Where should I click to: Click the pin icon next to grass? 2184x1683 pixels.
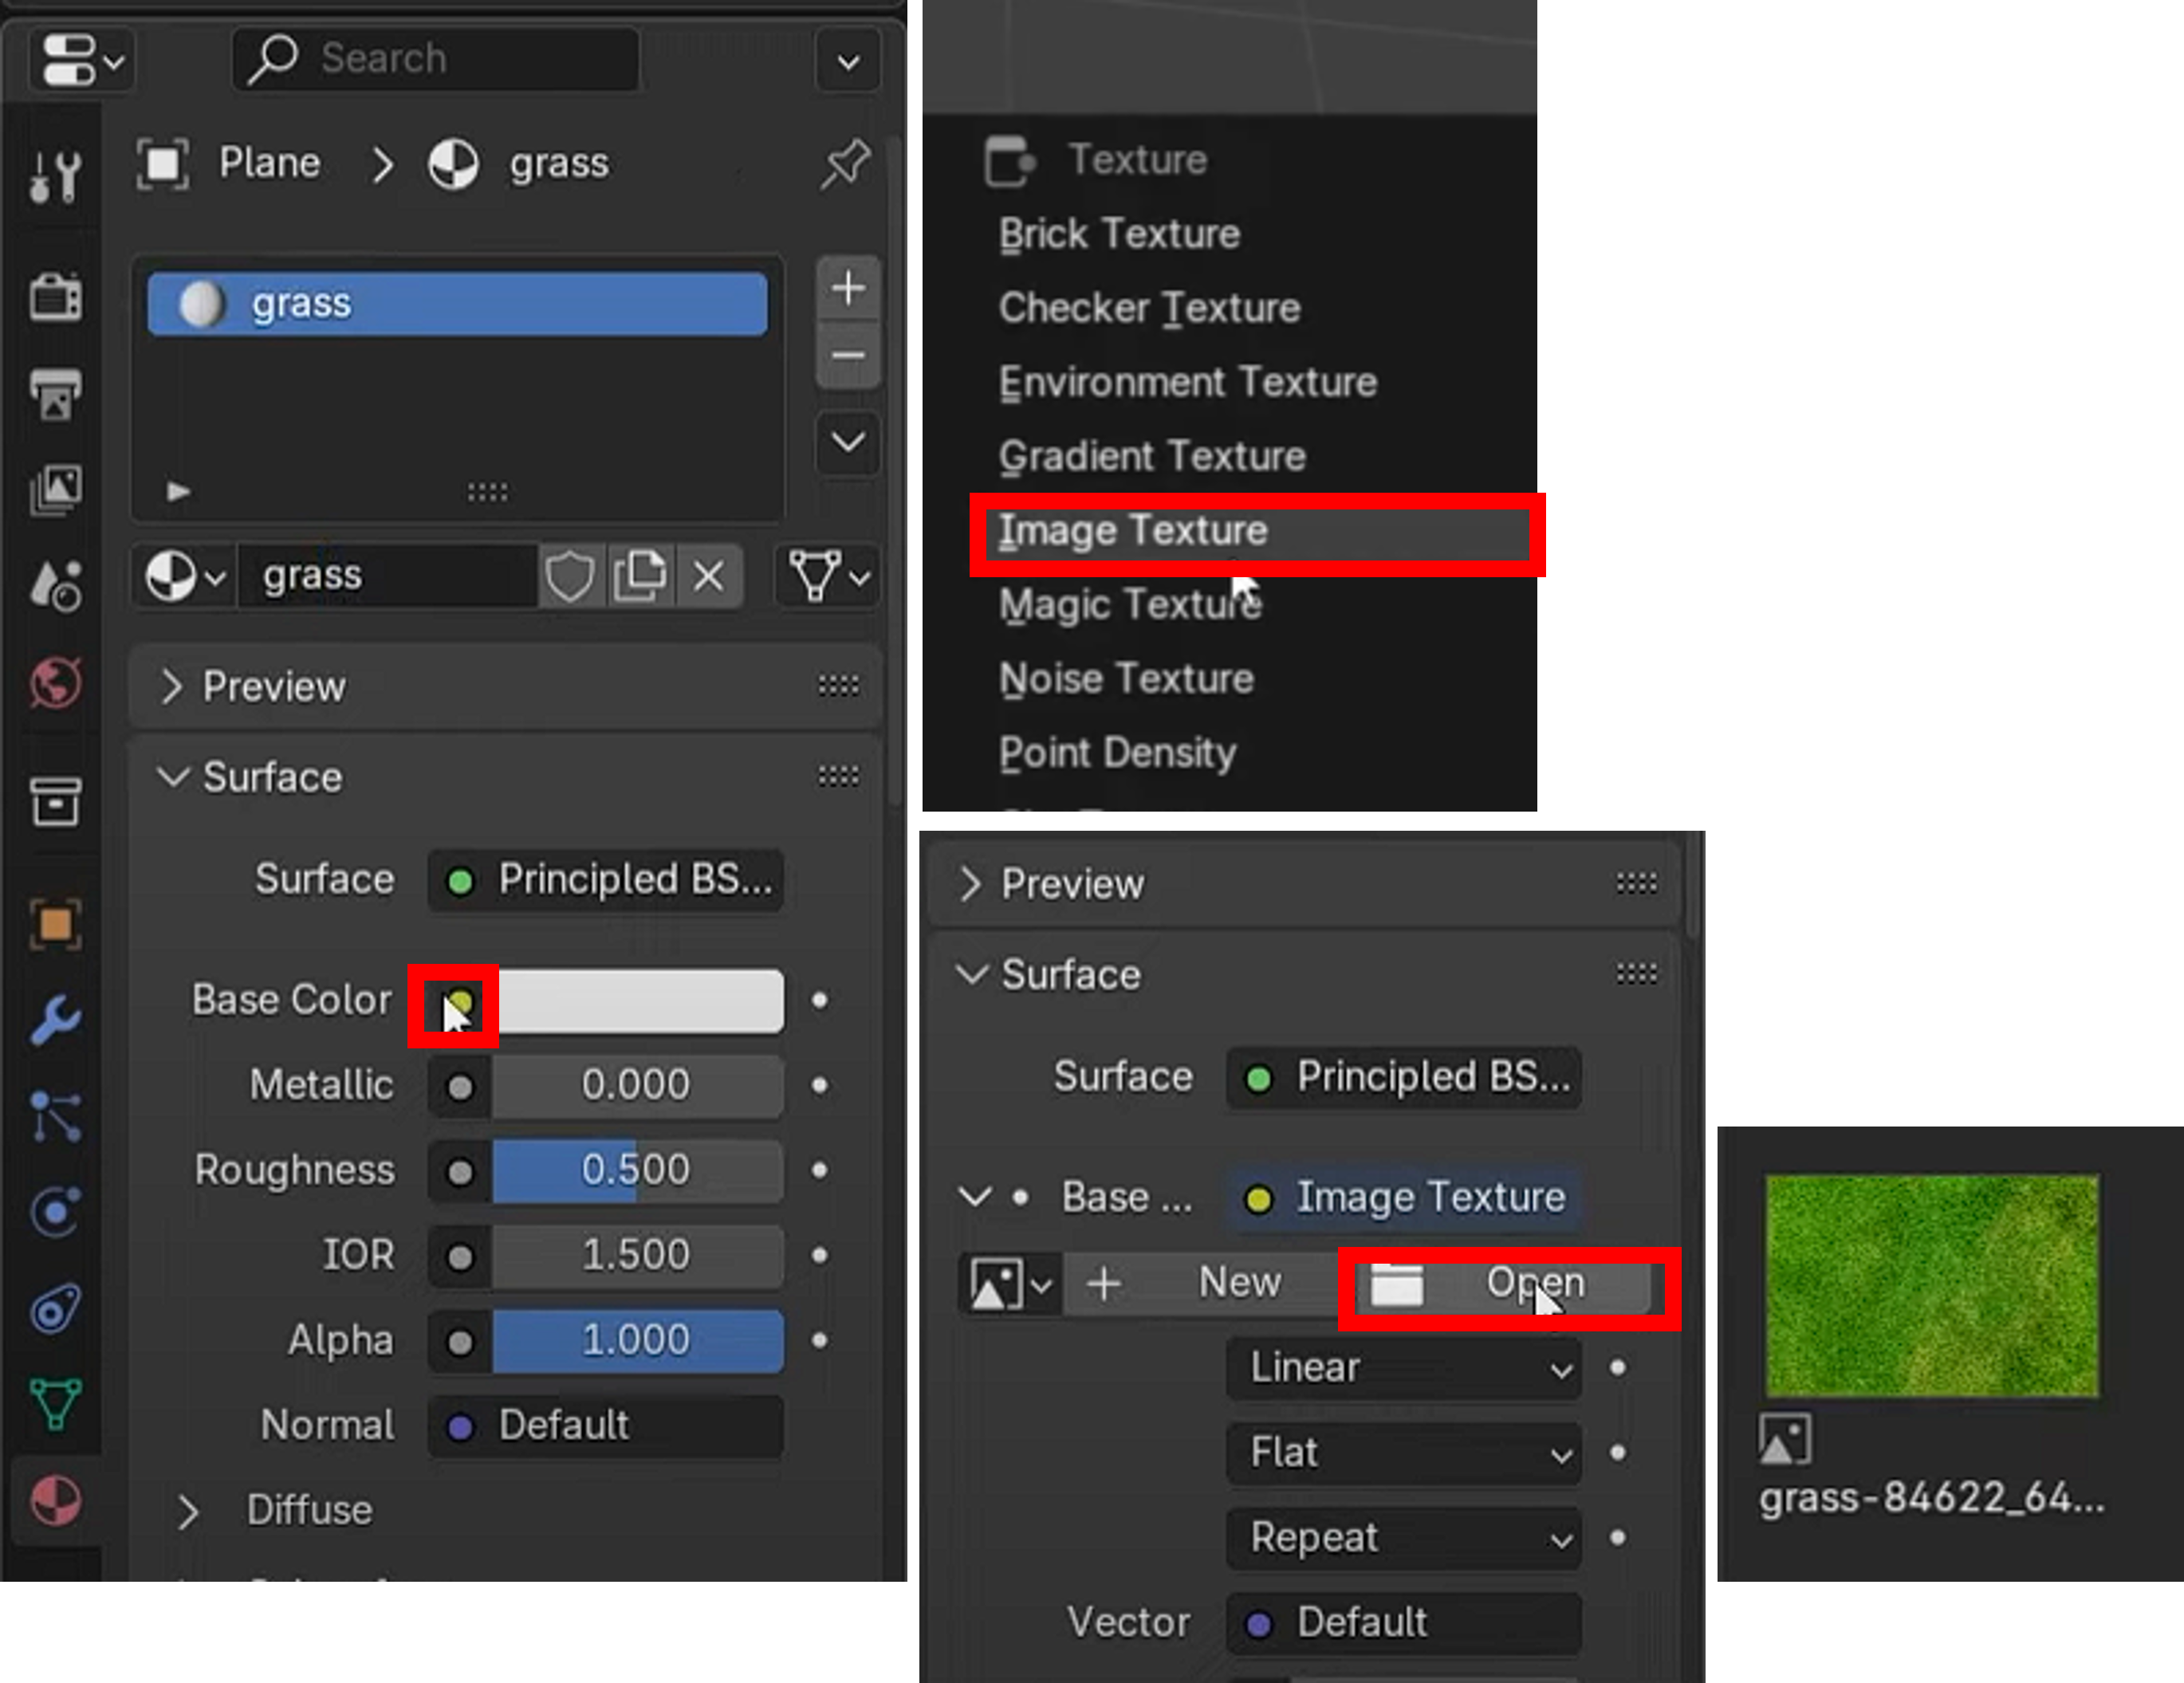tap(845, 164)
